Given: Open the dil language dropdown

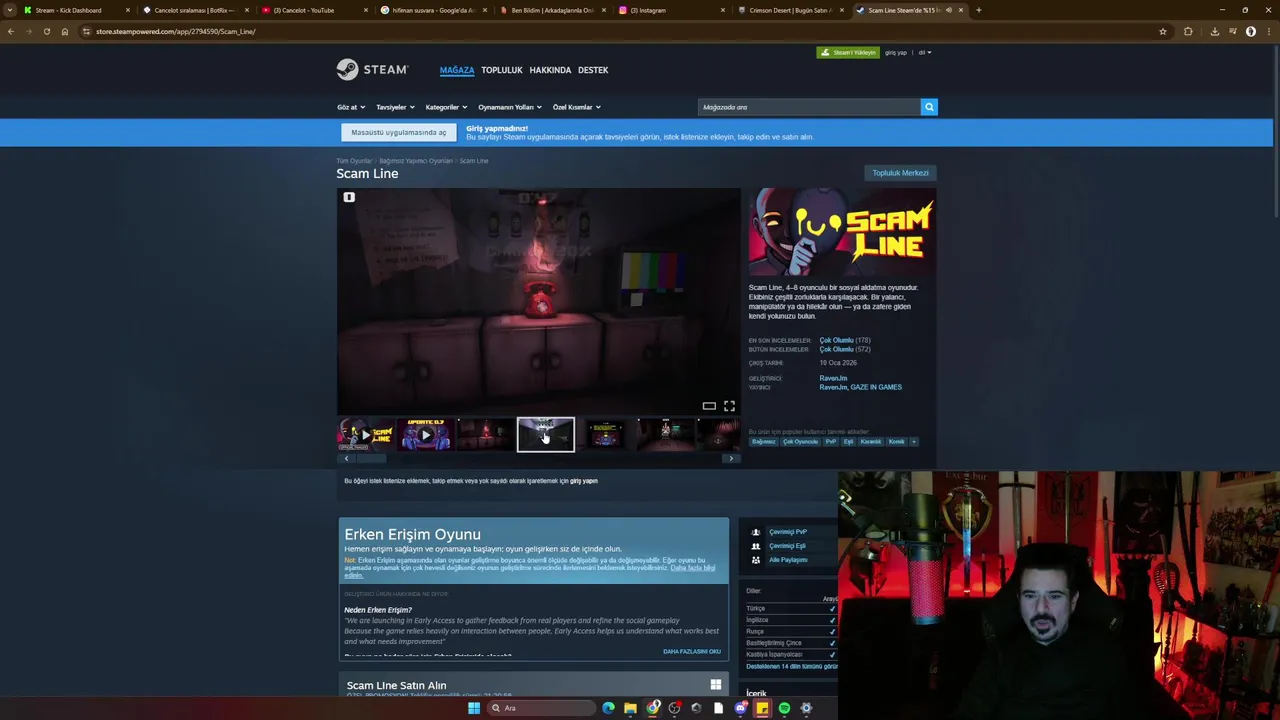Looking at the screenshot, I should 925,52.
